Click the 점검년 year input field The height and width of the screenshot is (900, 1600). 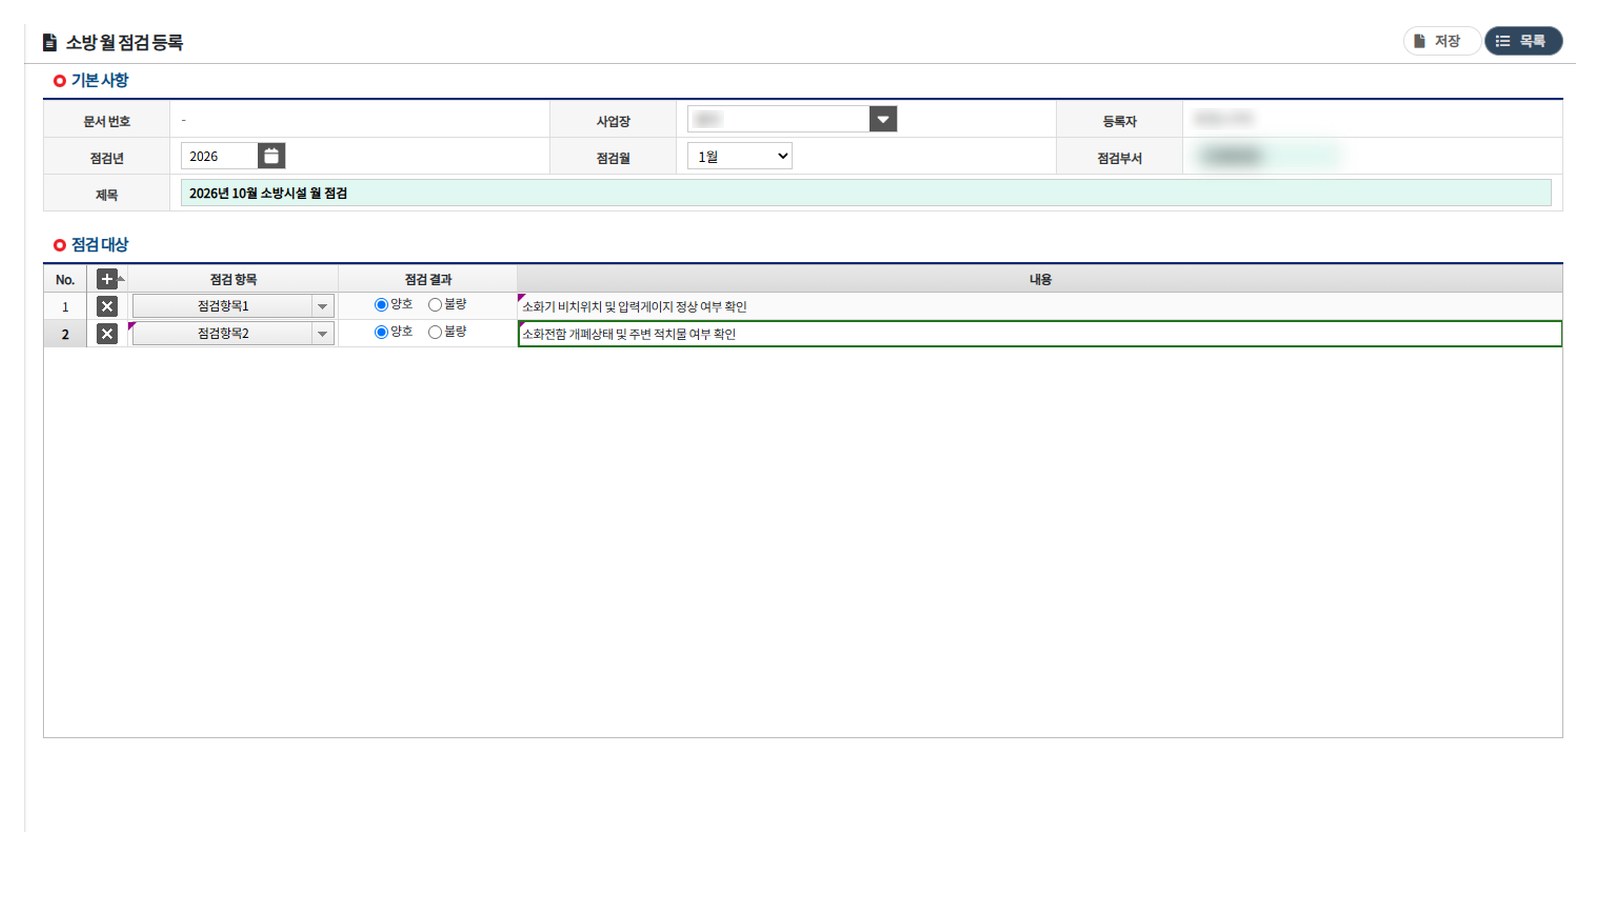pos(219,156)
